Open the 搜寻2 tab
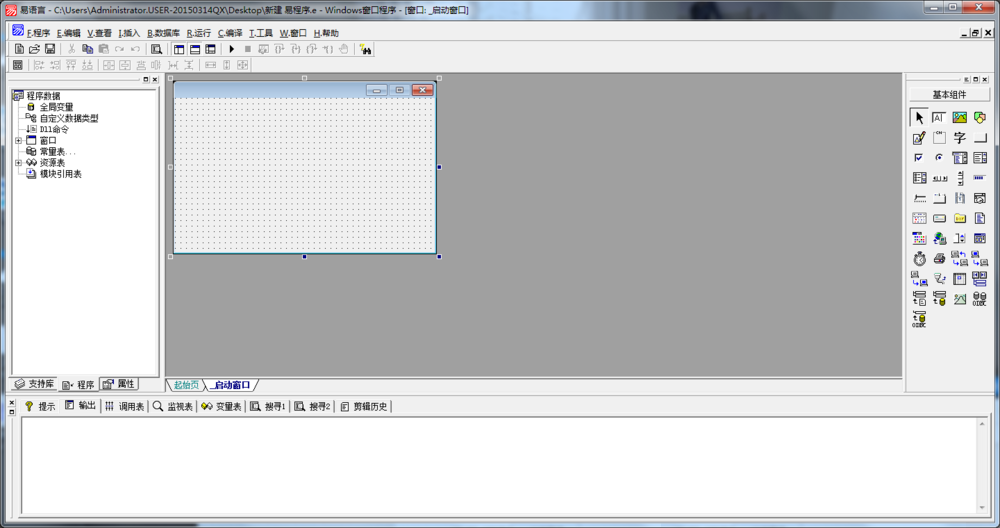Viewport: 1000px width, 528px height. coord(312,406)
